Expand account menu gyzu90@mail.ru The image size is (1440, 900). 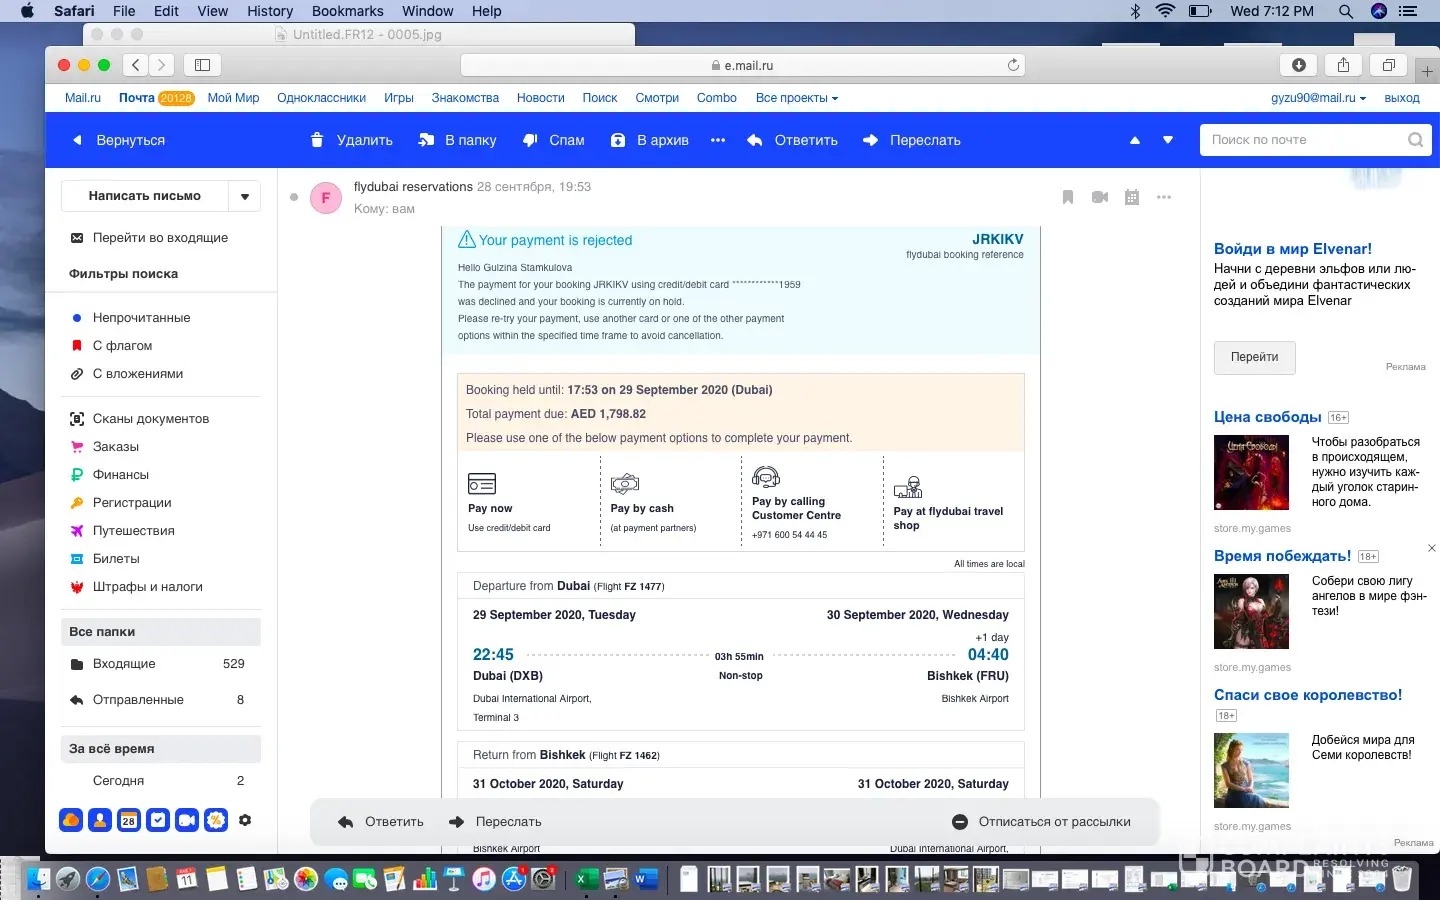click(x=1318, y=98)
